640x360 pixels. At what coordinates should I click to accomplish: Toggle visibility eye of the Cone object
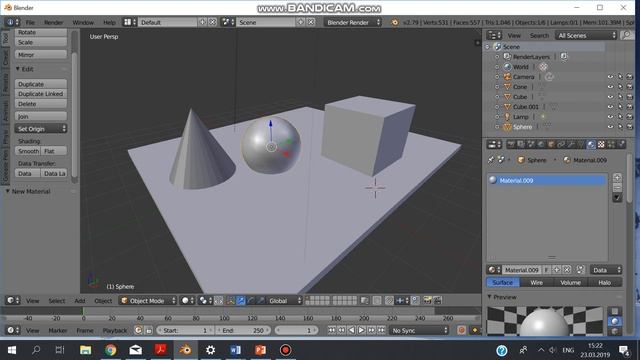(610, 87)
